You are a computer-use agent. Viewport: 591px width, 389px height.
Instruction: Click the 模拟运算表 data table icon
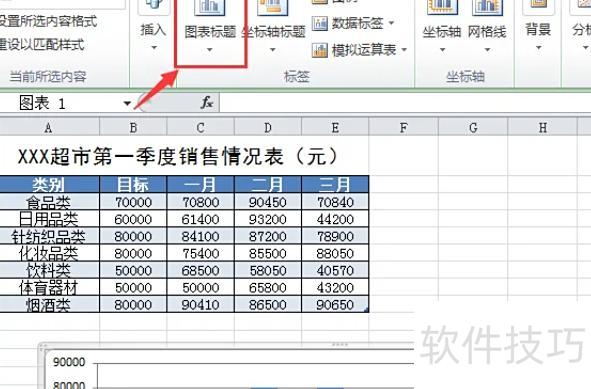point(320,50)
